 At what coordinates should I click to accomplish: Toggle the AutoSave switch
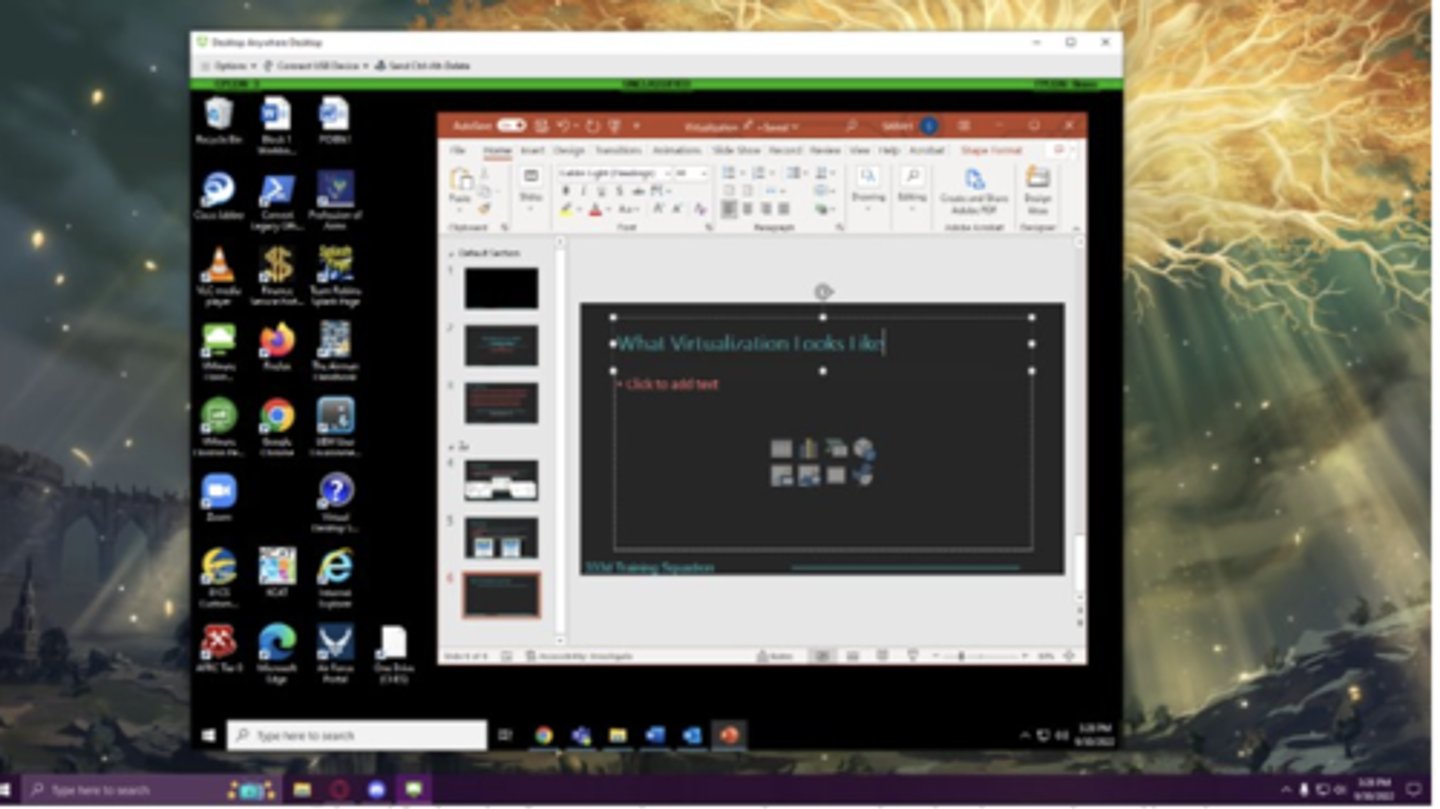click(512, 126)
